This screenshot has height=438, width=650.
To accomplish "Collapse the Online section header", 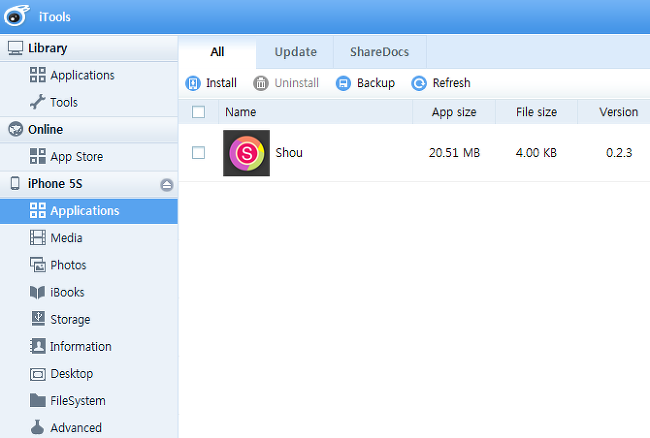I will (89, 129).
